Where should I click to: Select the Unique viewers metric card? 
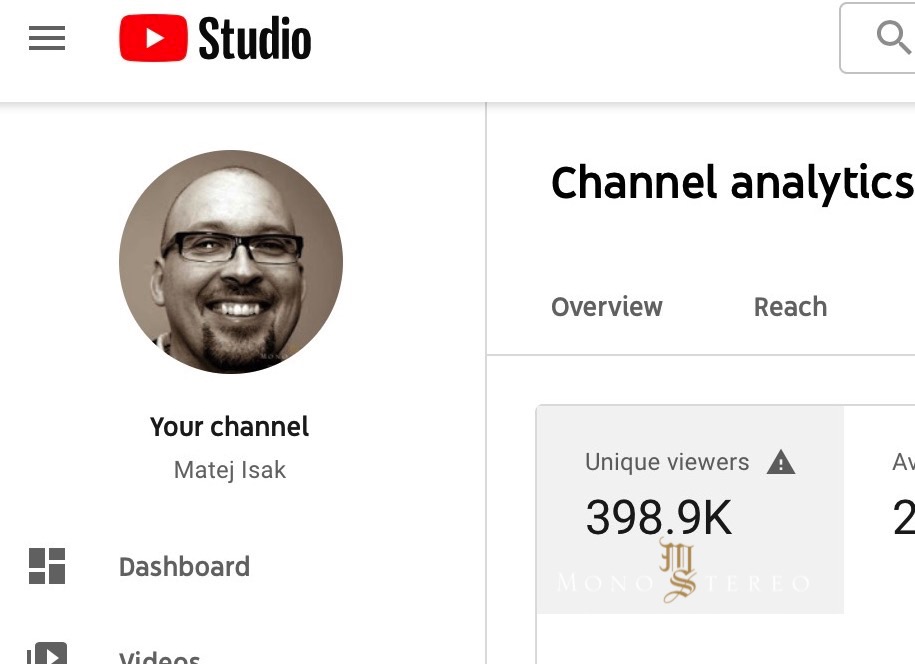point(690,509)
